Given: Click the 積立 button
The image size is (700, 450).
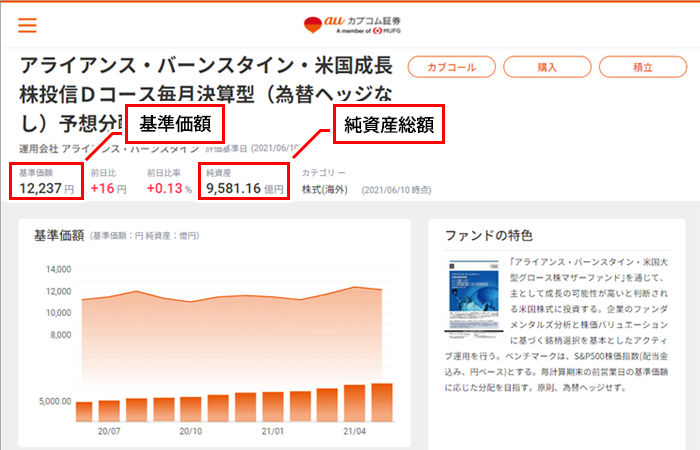Looking at the screenshot, I should (x=642, y=67).
